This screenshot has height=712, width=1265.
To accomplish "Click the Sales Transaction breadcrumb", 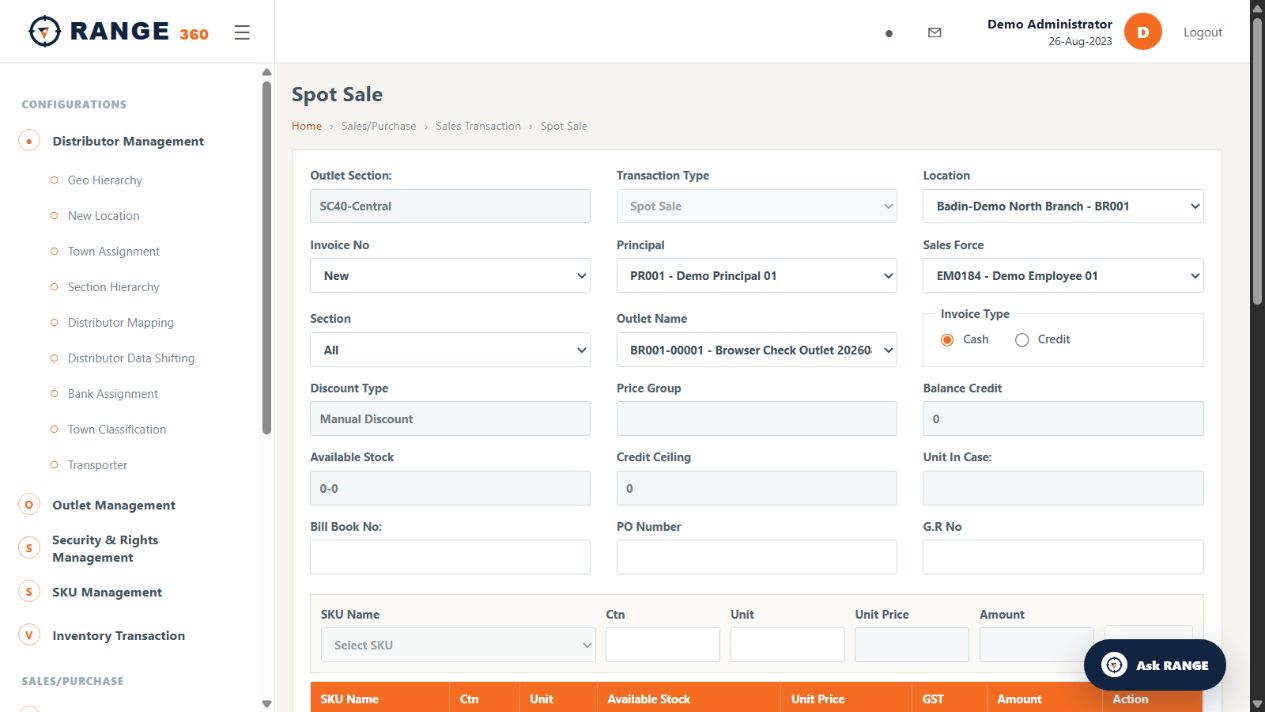I will point(478,126).
